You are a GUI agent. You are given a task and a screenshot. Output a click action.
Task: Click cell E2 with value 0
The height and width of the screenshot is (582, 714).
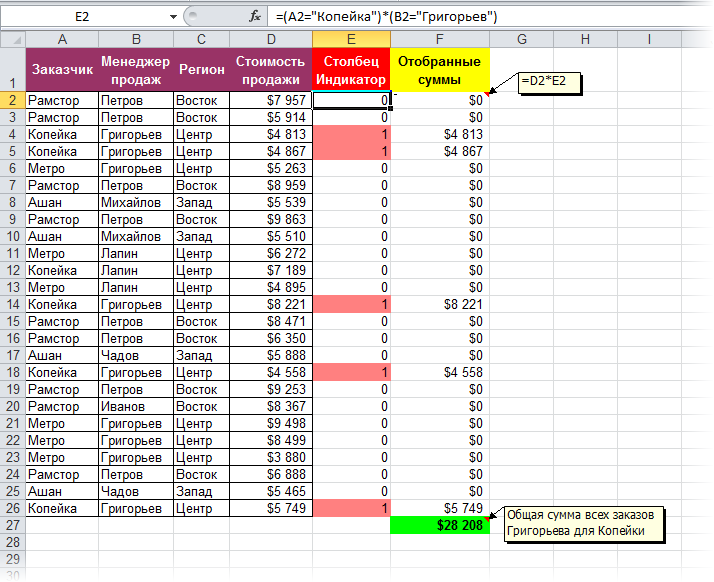pyautogui.click(x=351, y=100)
